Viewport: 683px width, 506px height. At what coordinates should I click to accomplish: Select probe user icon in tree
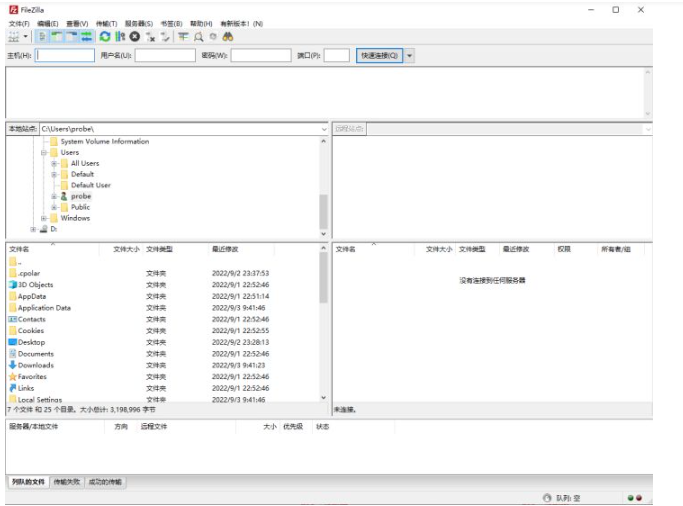point(64,196)
